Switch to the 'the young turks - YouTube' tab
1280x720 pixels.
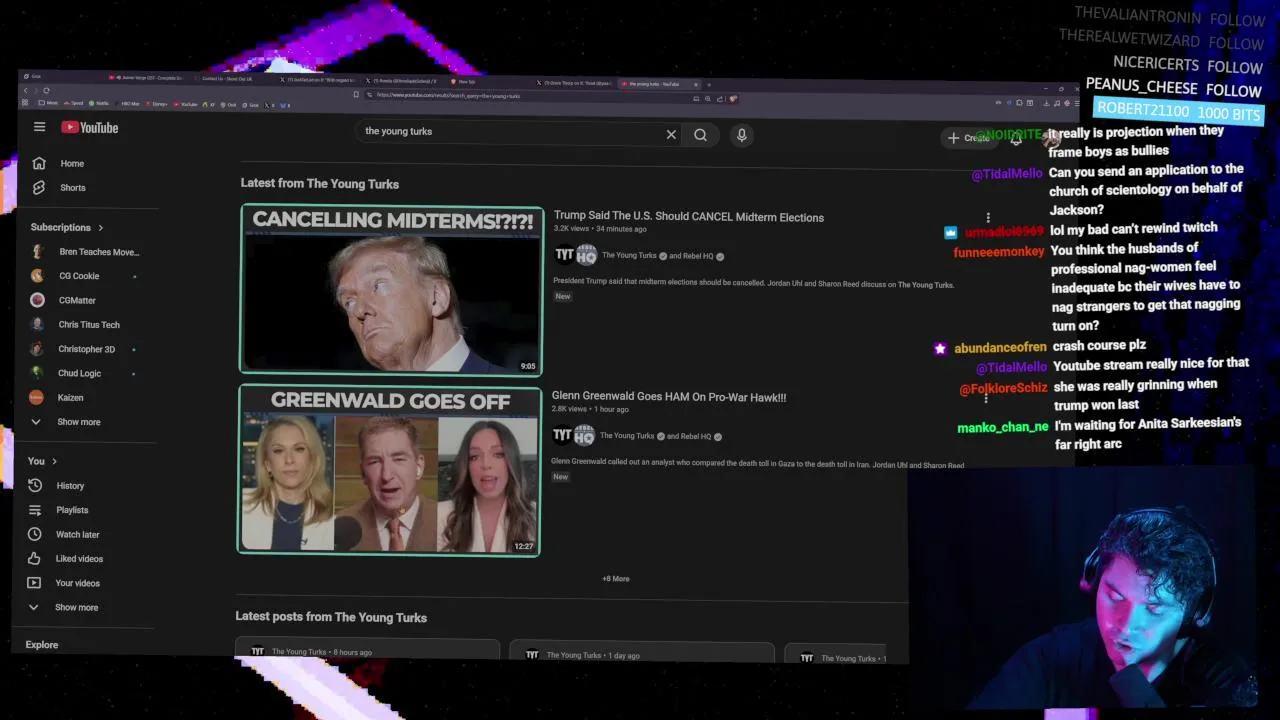658,84
